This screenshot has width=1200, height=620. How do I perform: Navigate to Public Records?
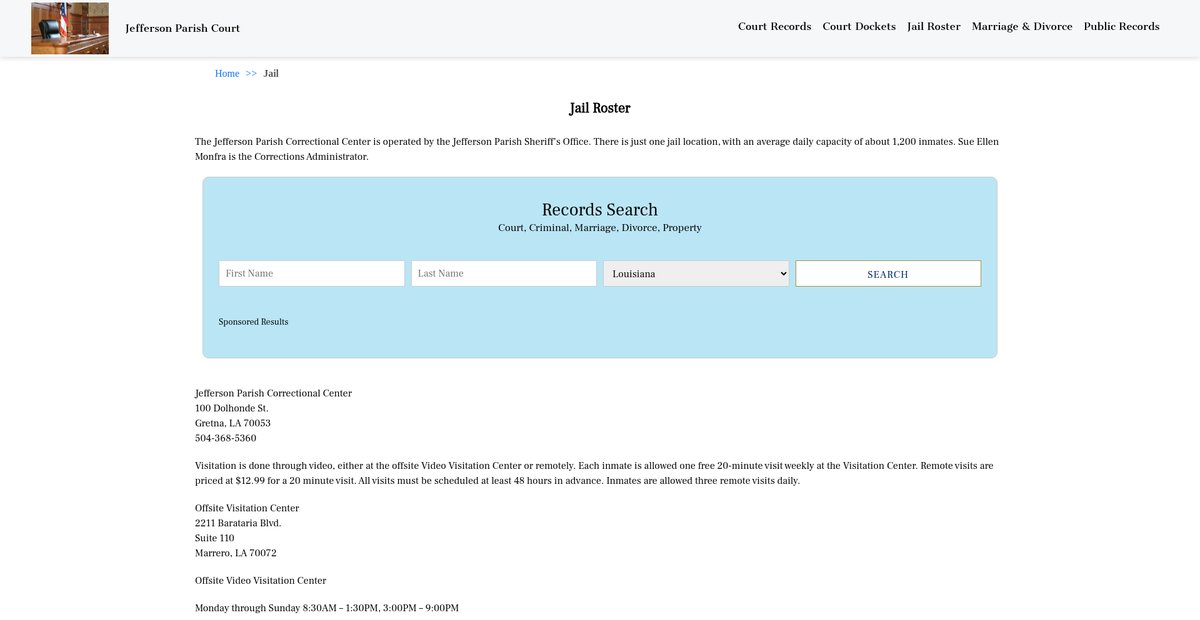1121,27
